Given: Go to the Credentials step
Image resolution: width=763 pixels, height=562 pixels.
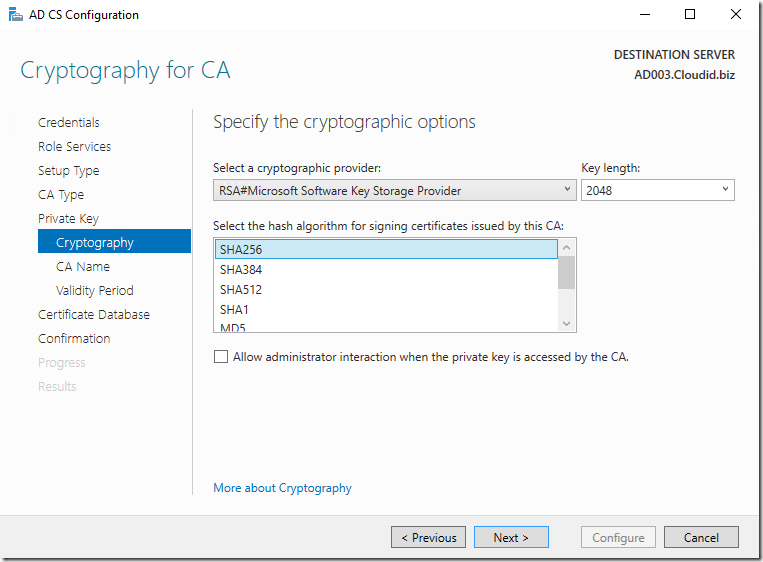Looking at the screenshot, I should tap(69, 123).
